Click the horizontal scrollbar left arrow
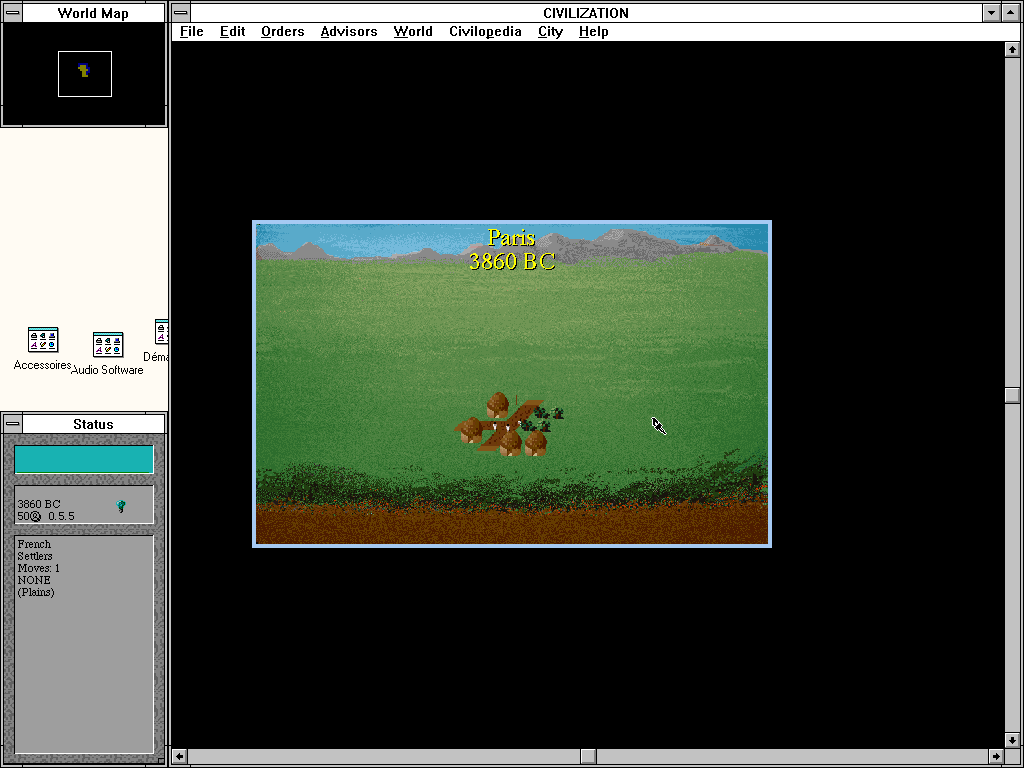1024x768 pixels. 180,756
